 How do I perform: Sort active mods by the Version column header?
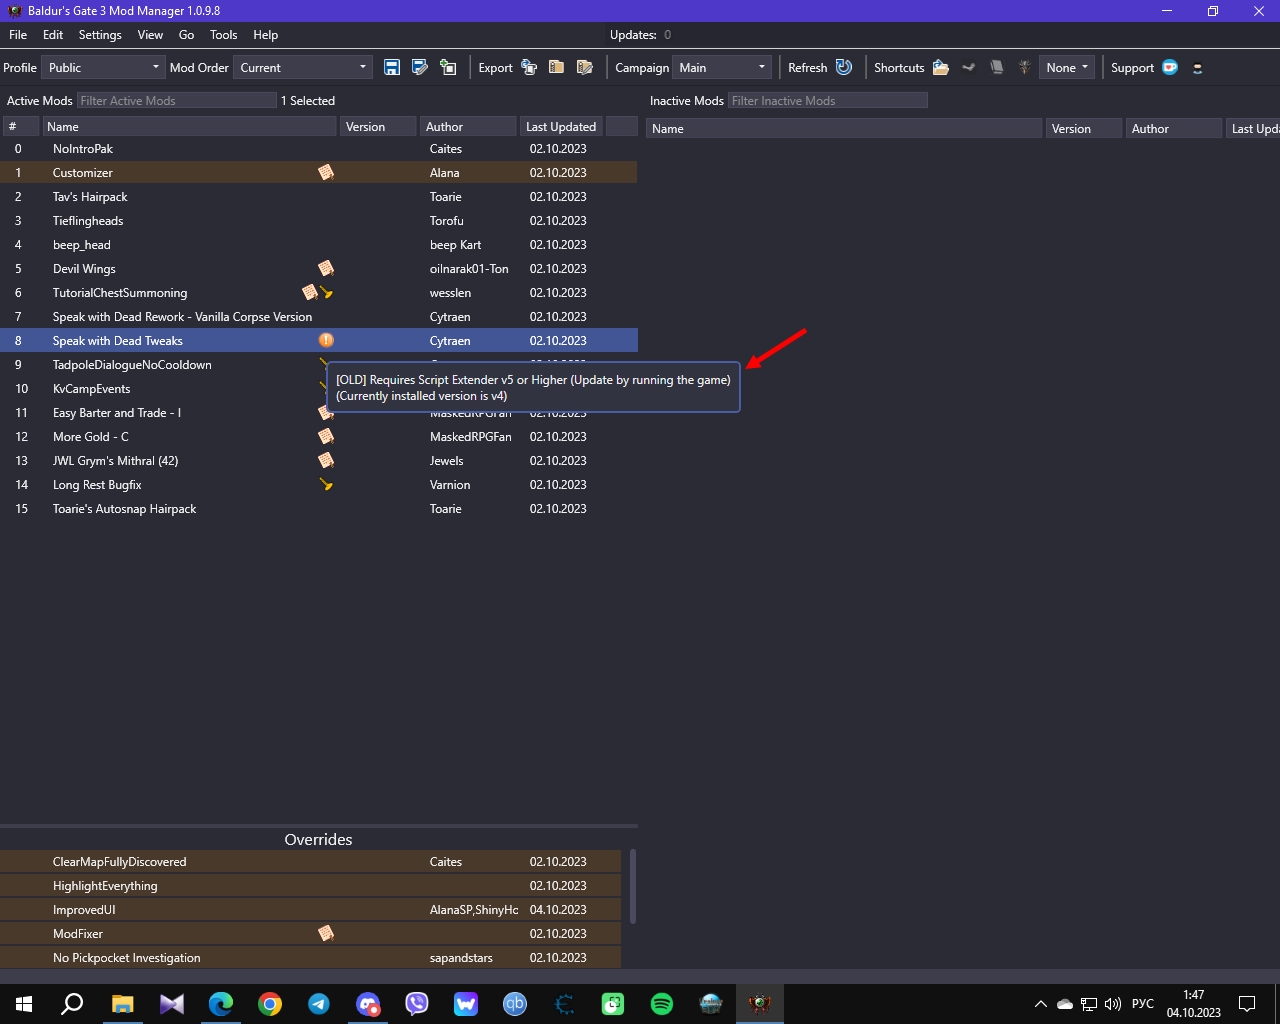point(378,127)
